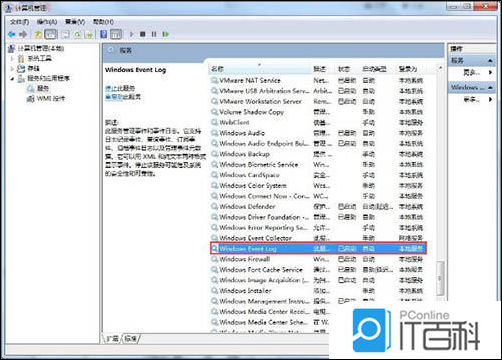Collapse the 服务和应用程序 tree node arrow
This screenshot has height=360, width=502.
coord(12,79)
